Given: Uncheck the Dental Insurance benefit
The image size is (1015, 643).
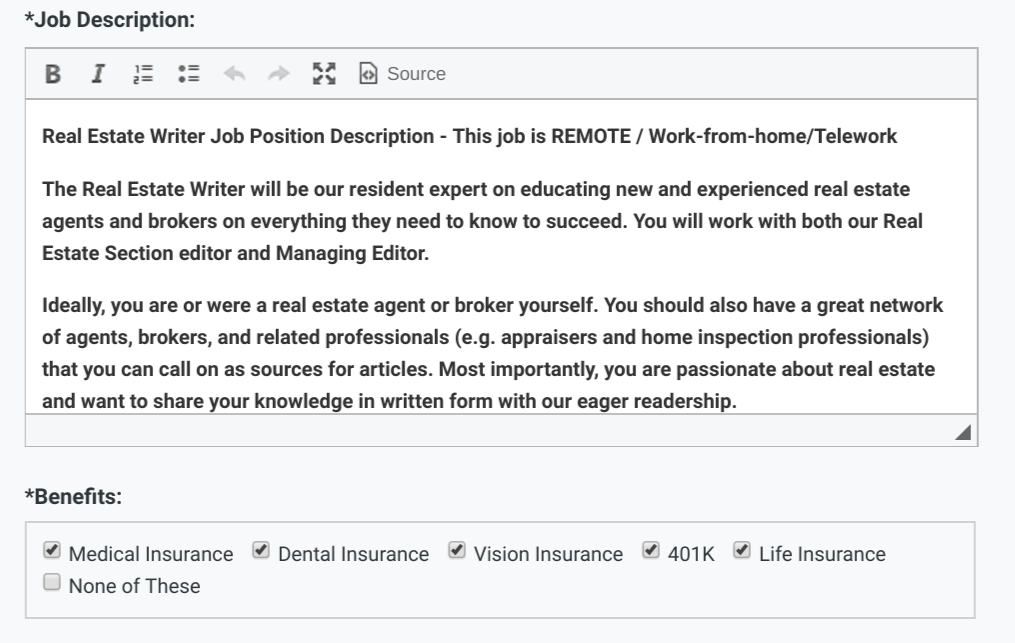Looking at the screenshot, I should (x=261, y=550).
